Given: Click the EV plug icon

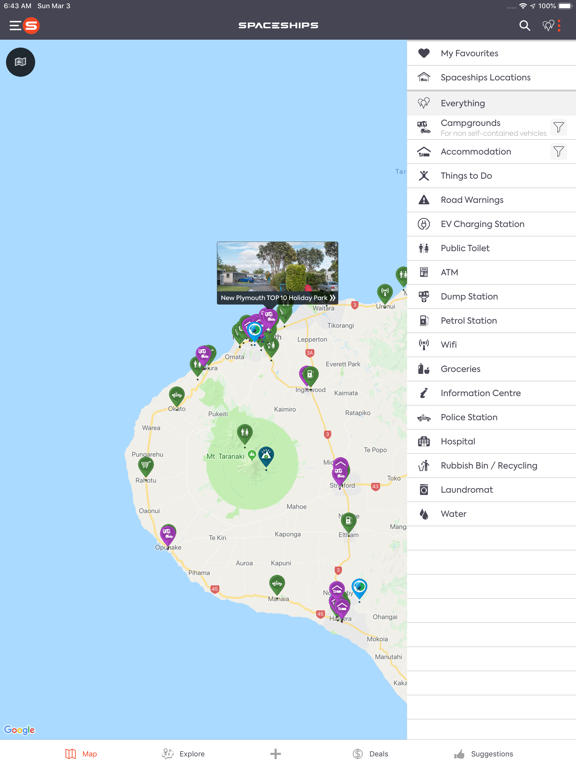Looking at the screenshot, I should pos(424,224).
